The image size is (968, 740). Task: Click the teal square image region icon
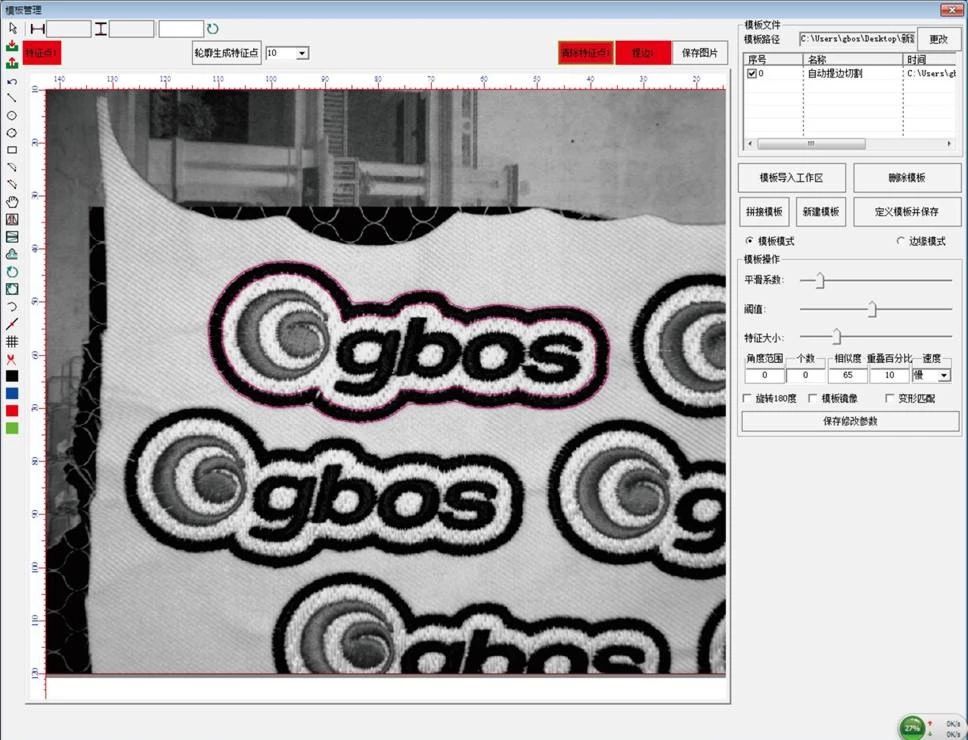(x=12, y=289)
